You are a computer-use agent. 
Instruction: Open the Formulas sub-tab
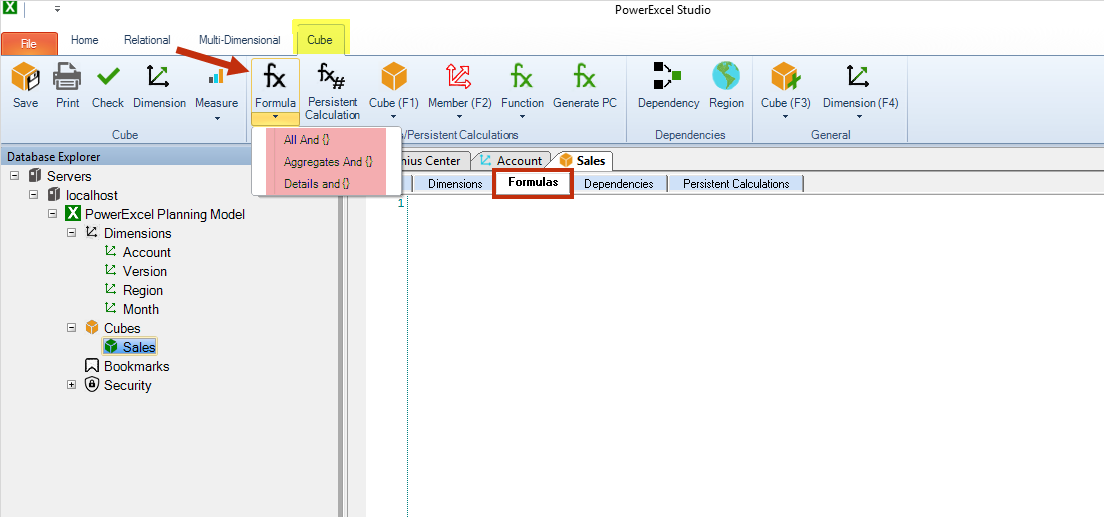pos(533,182)
